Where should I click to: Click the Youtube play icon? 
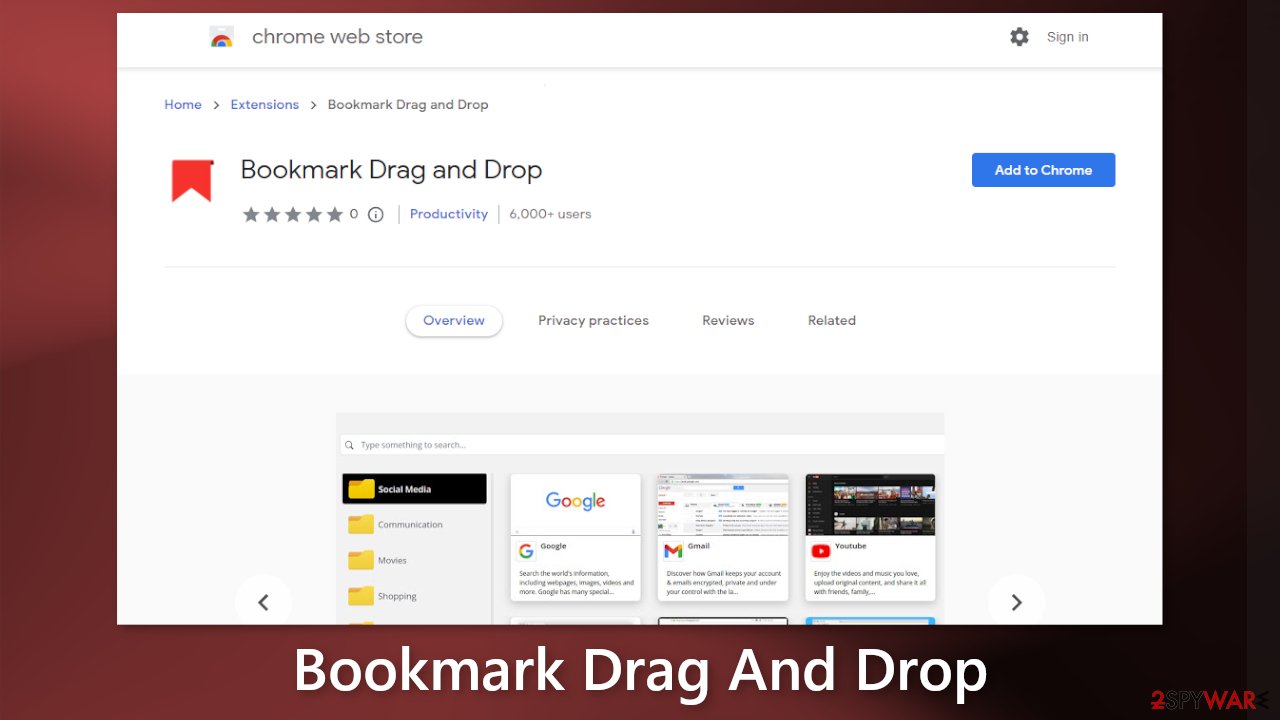tap(821, 551)
